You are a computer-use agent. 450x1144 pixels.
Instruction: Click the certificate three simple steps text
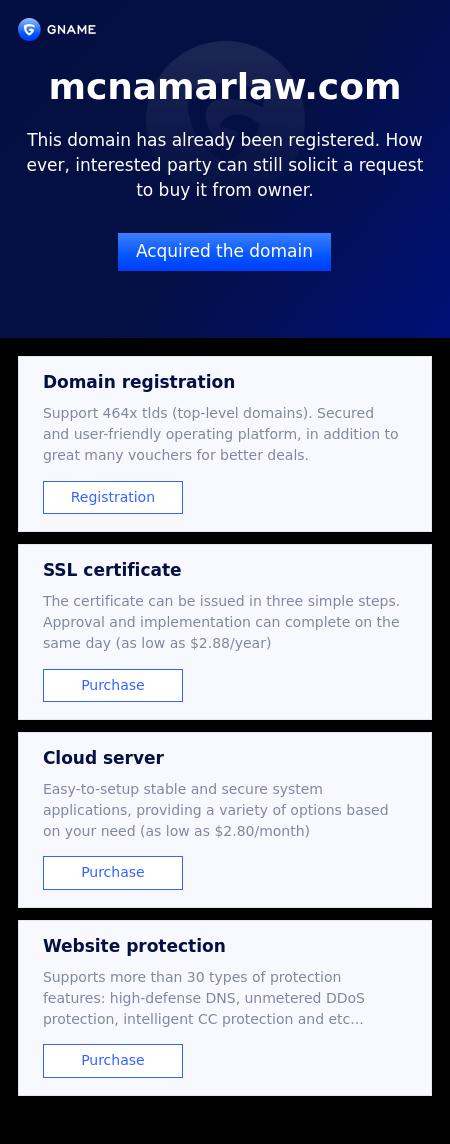222,602
